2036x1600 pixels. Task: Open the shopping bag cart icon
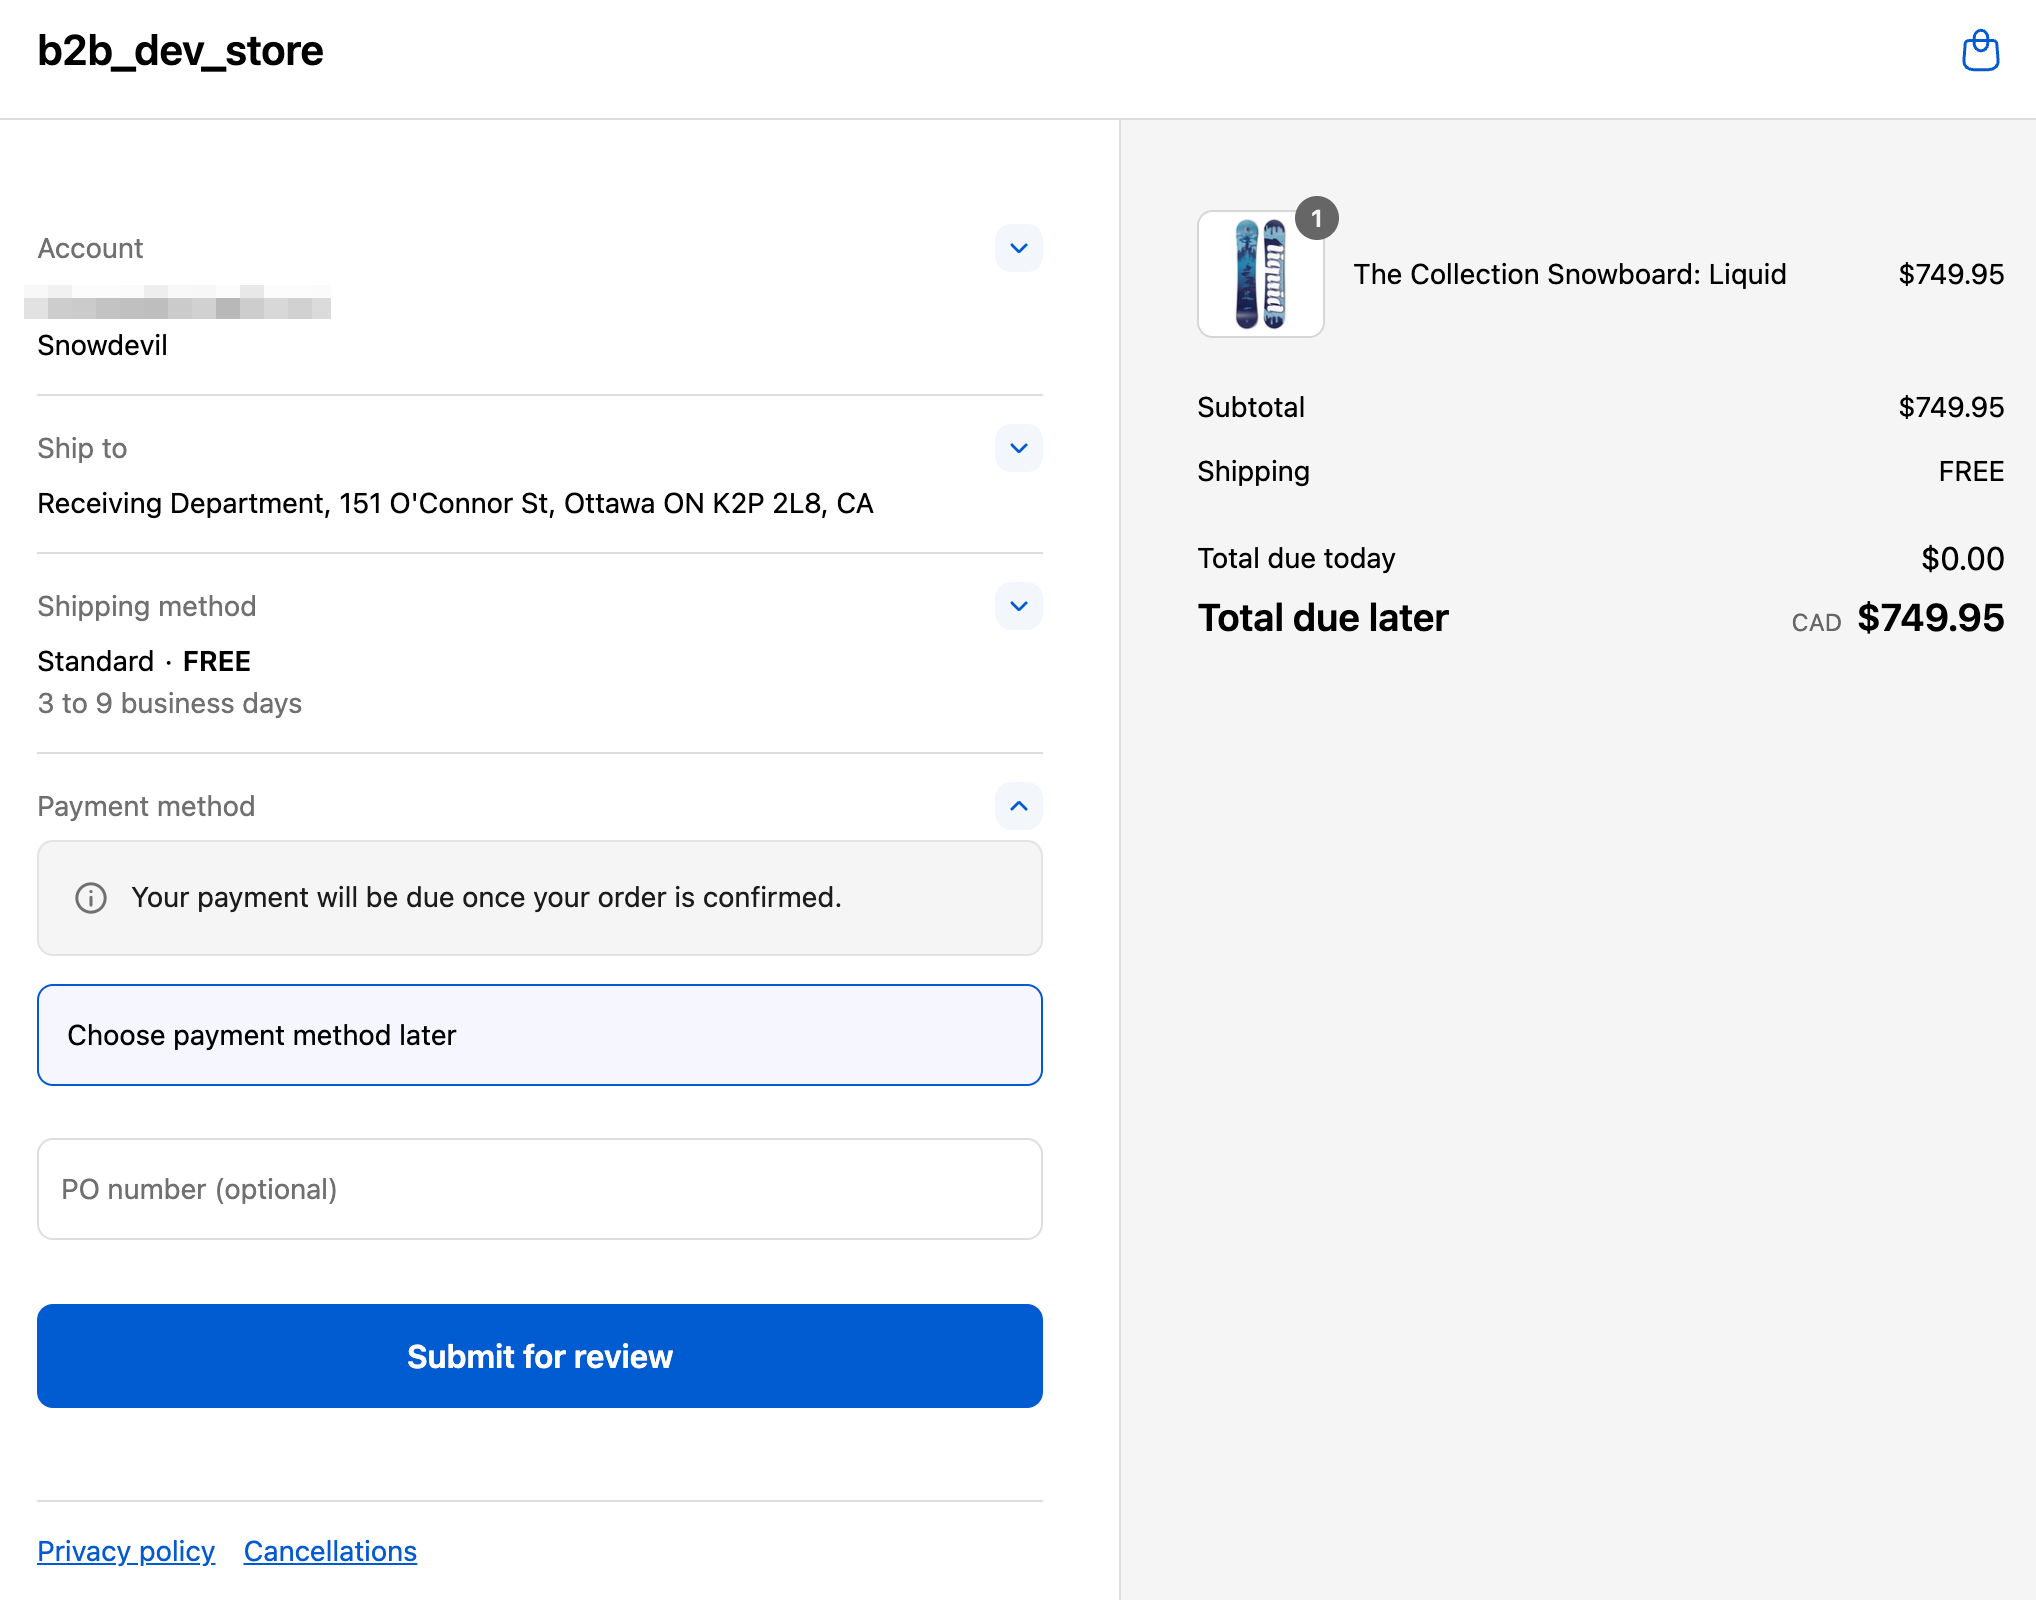(1980, 51)
